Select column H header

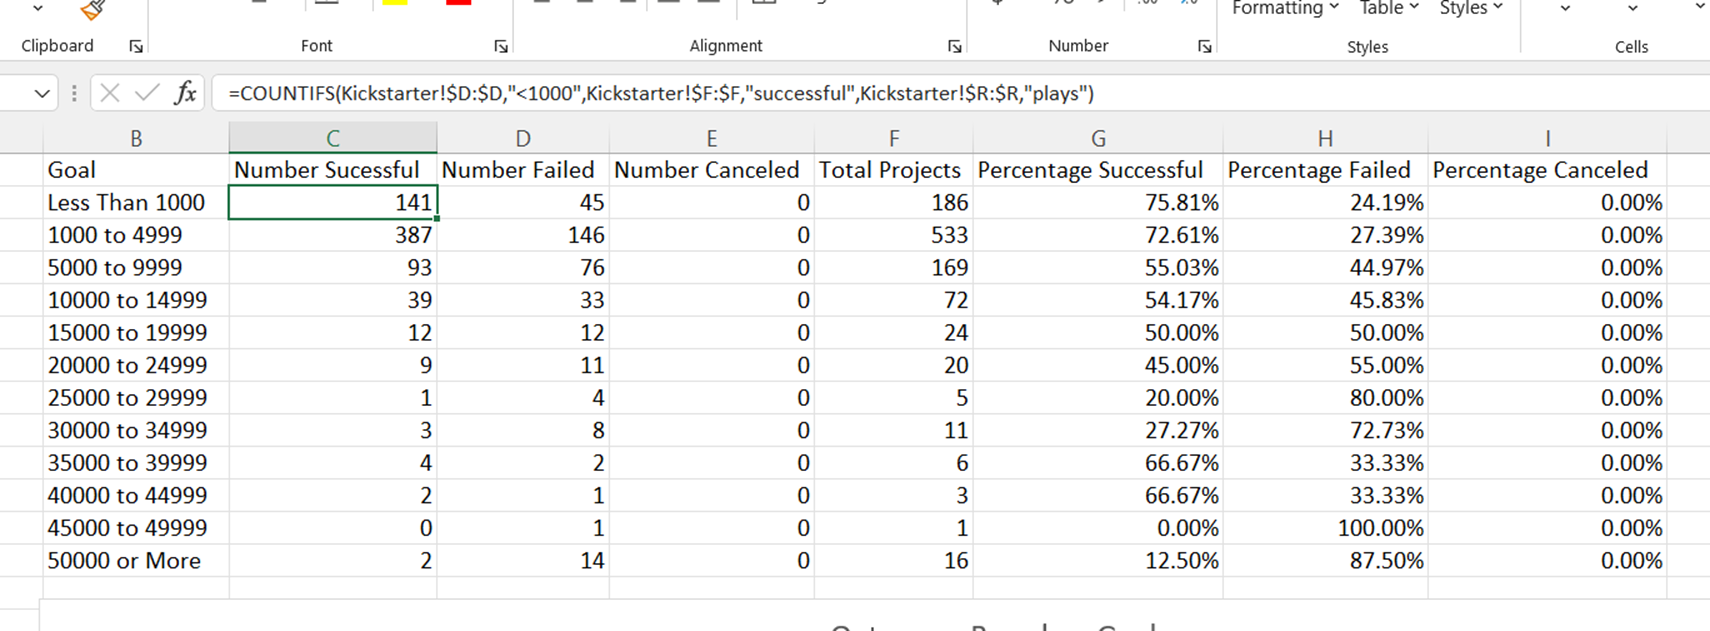(x=1325, y=138)
